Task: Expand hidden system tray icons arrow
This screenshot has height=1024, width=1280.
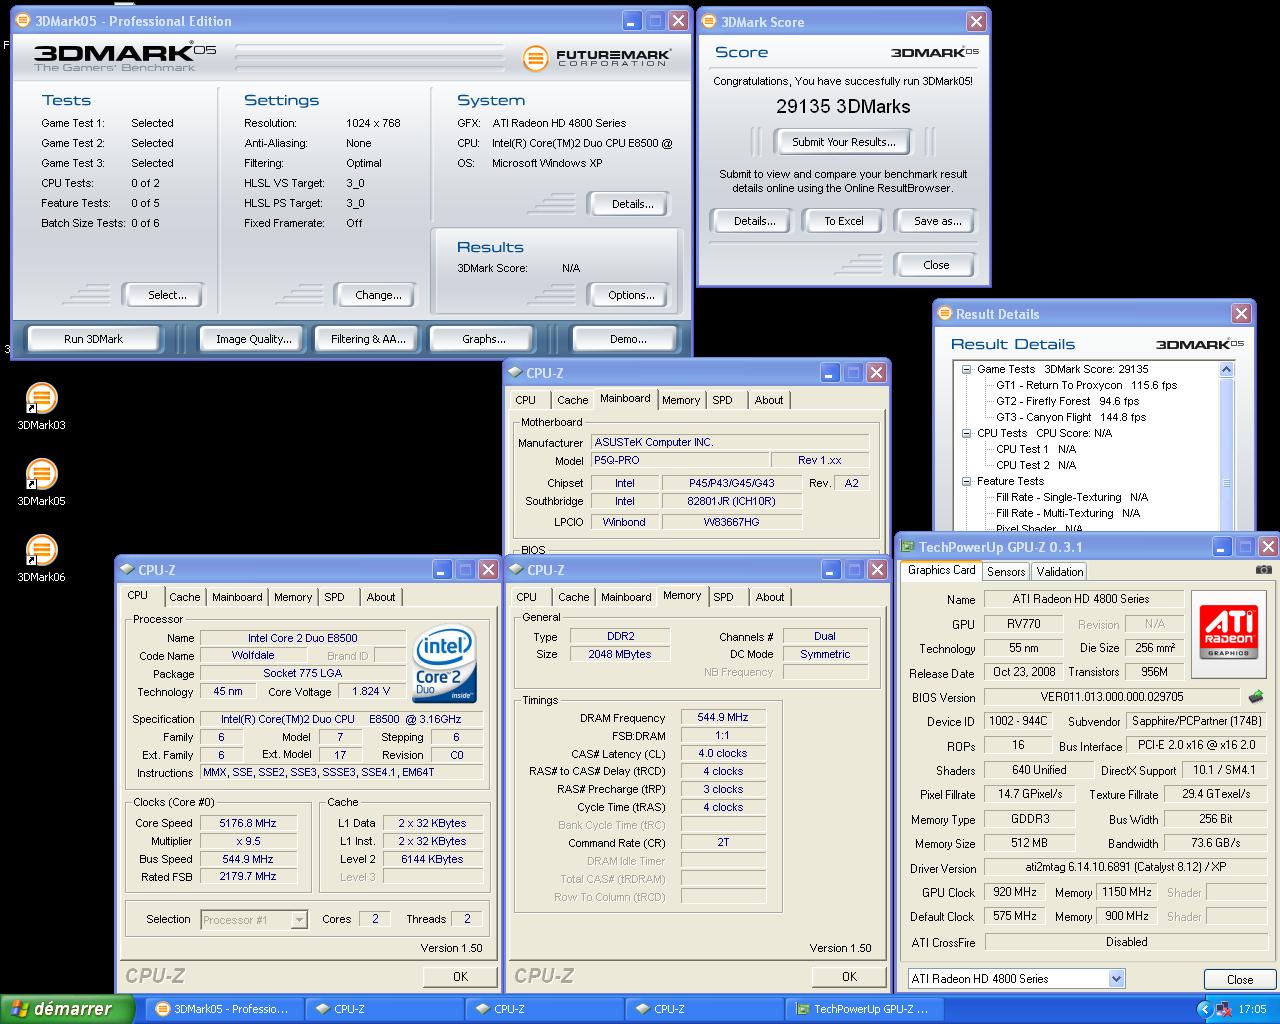Action: pyautogui.click(x=1204, y=1009)
